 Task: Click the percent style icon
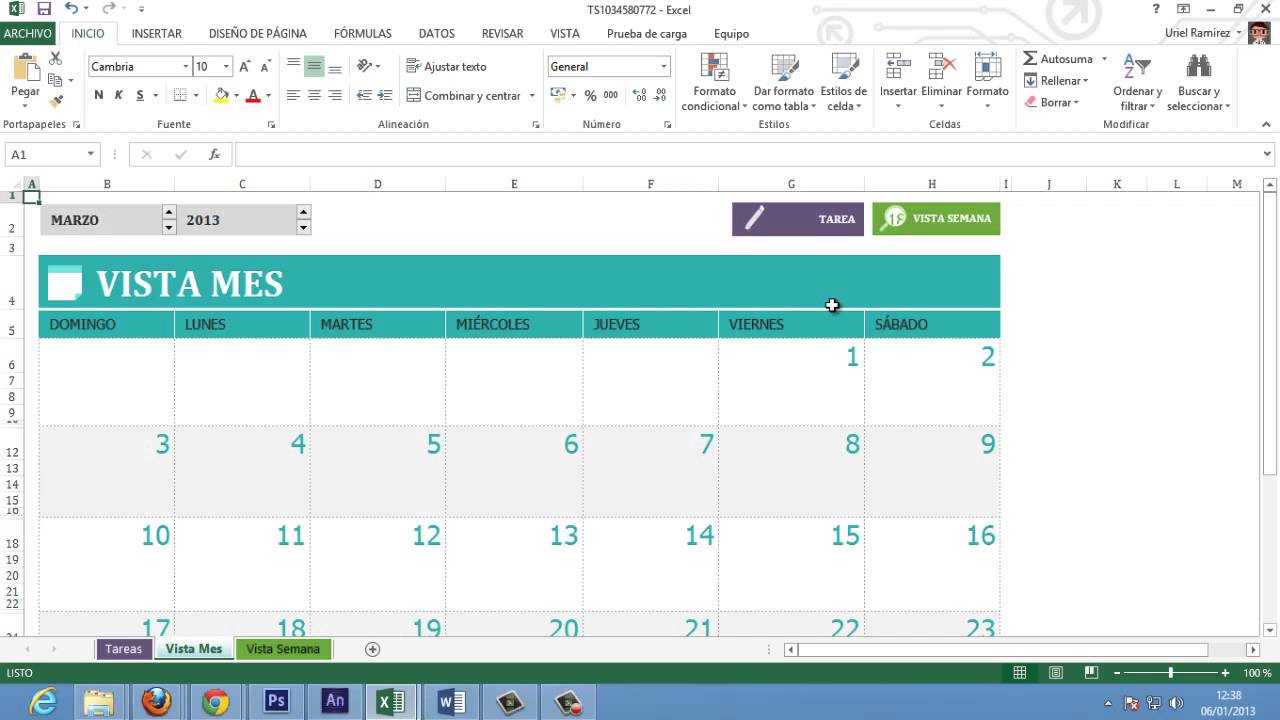coord(590,95)
